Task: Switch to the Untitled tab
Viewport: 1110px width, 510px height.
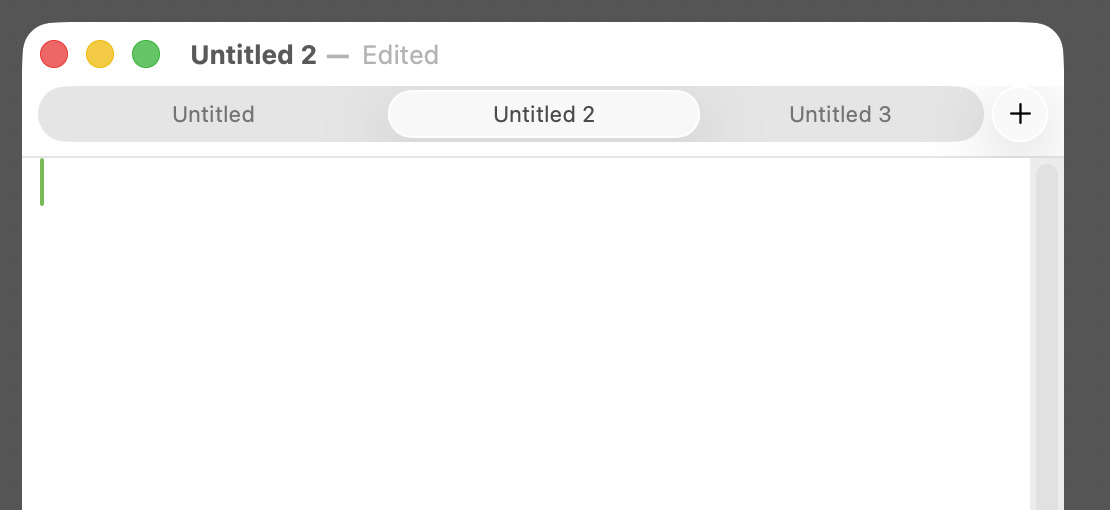Action: (213, 114)
